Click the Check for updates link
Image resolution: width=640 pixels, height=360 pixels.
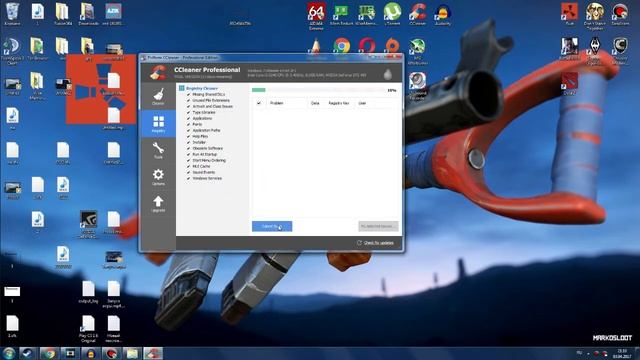[378, 243]
